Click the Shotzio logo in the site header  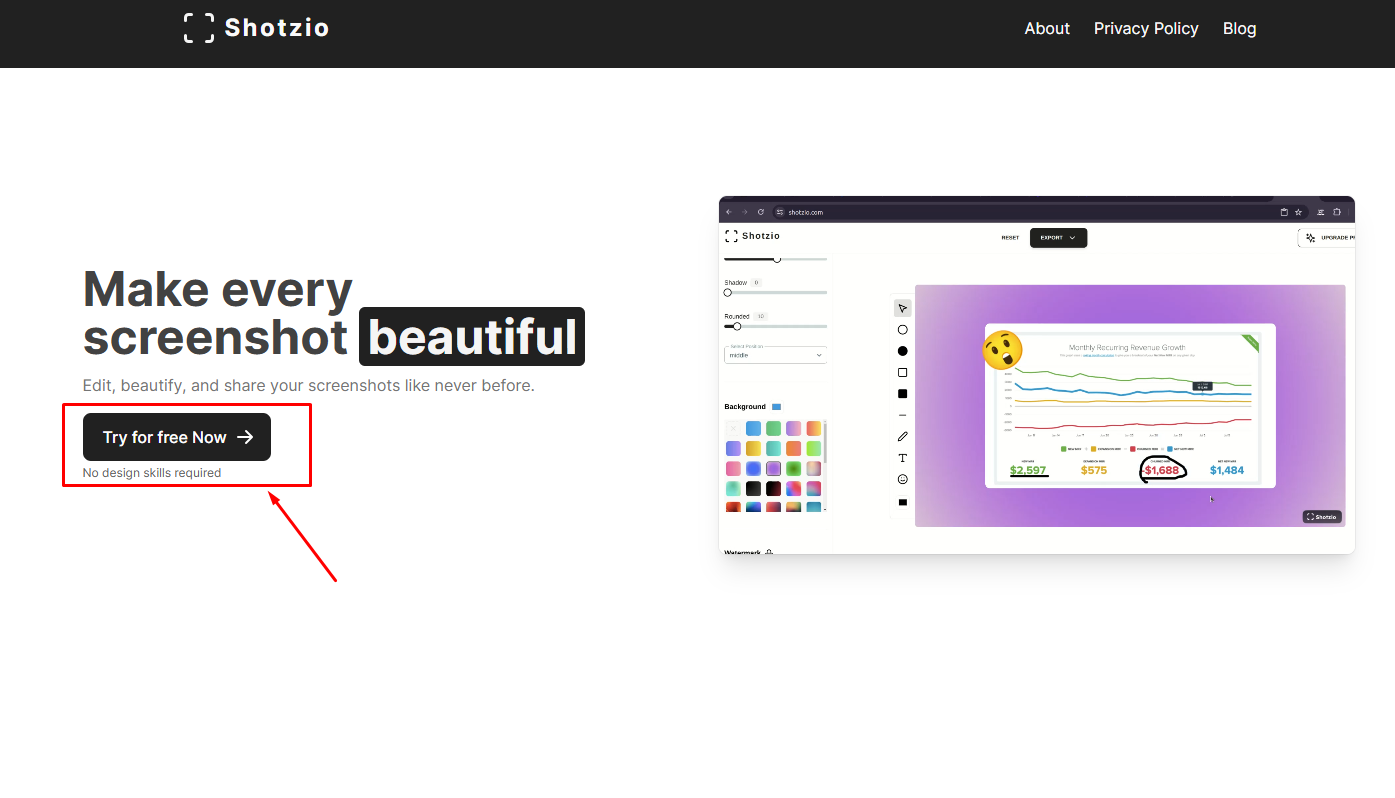tap(256, 28)
